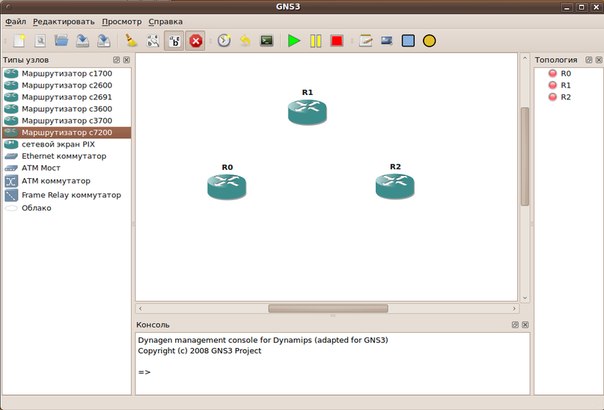Screen dimensions: 604x410
Task: Cancel link mode with red X button
Action: coord(196,40)
